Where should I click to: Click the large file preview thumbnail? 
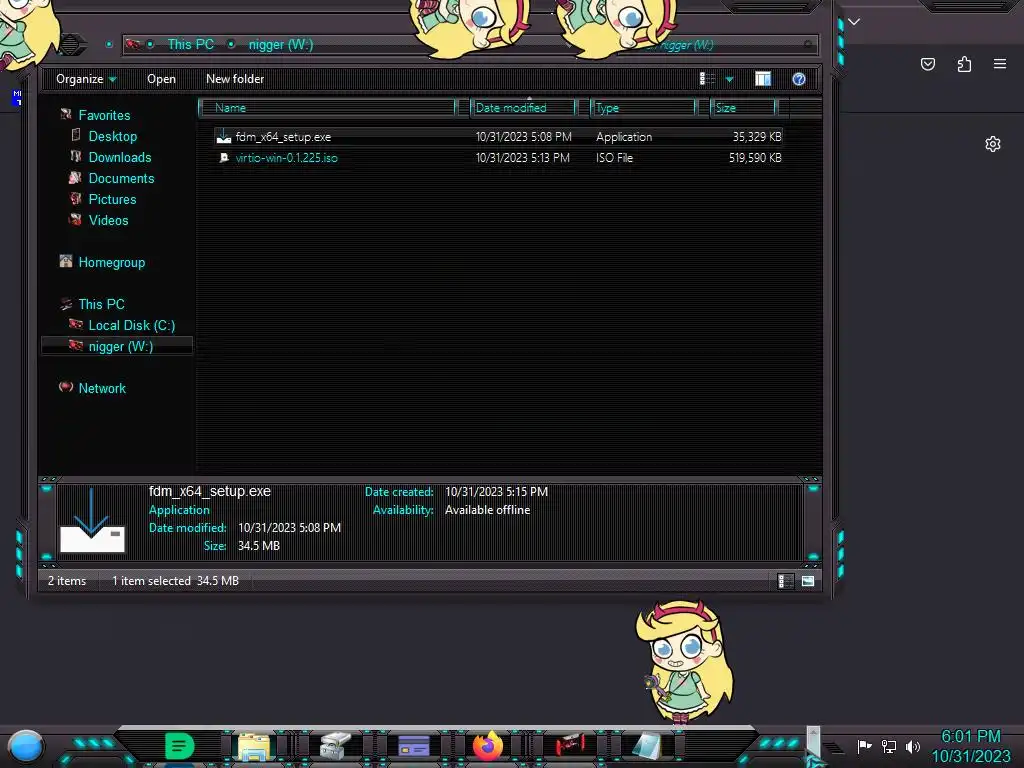coord(92,520)
